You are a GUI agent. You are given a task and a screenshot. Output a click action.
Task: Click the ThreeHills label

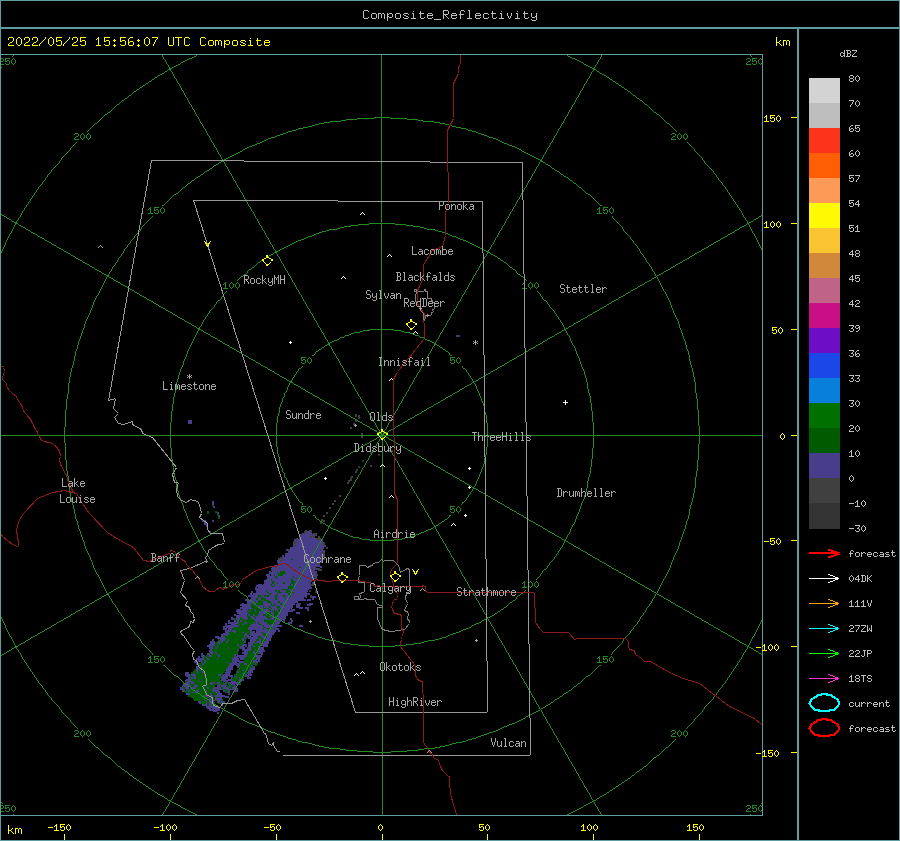[x=502, y=437]
